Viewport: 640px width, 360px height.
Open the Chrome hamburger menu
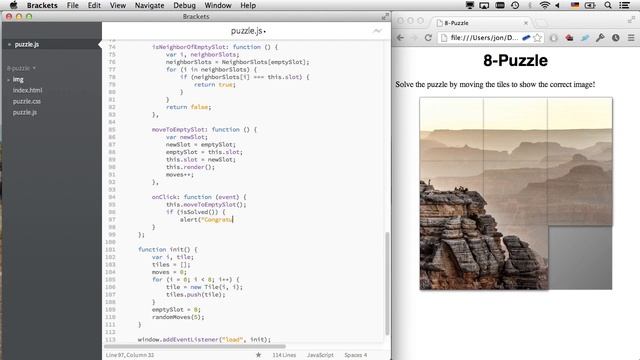tap(631, 38)
